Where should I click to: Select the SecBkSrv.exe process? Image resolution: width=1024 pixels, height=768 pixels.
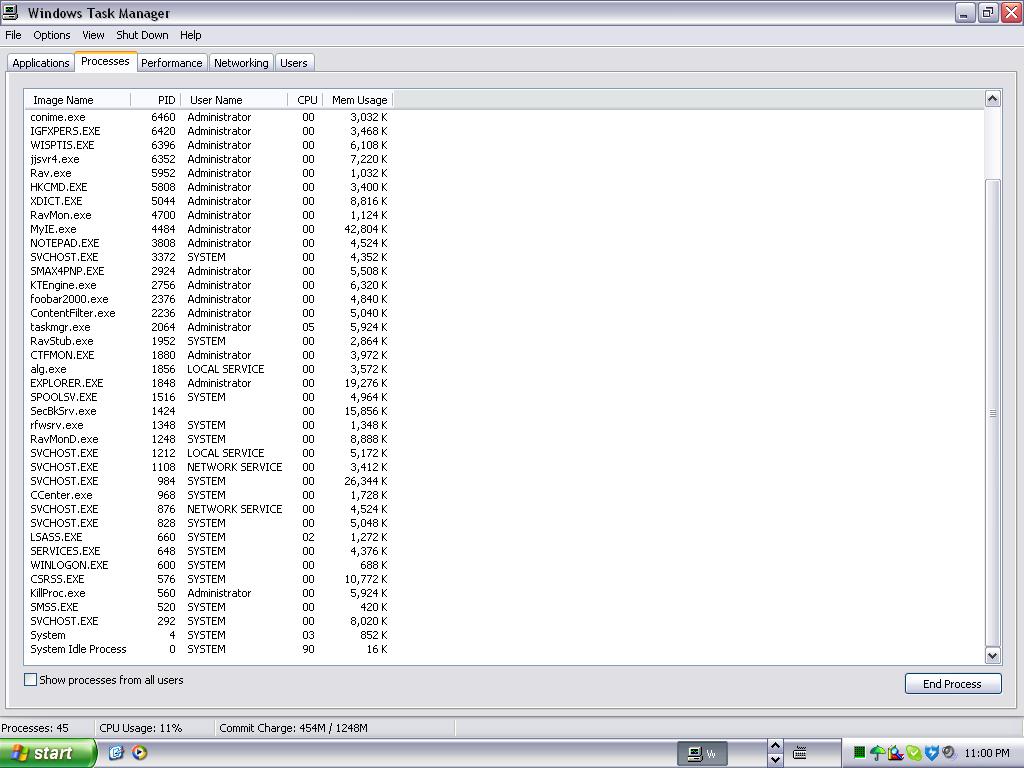[x=209, y=411]
